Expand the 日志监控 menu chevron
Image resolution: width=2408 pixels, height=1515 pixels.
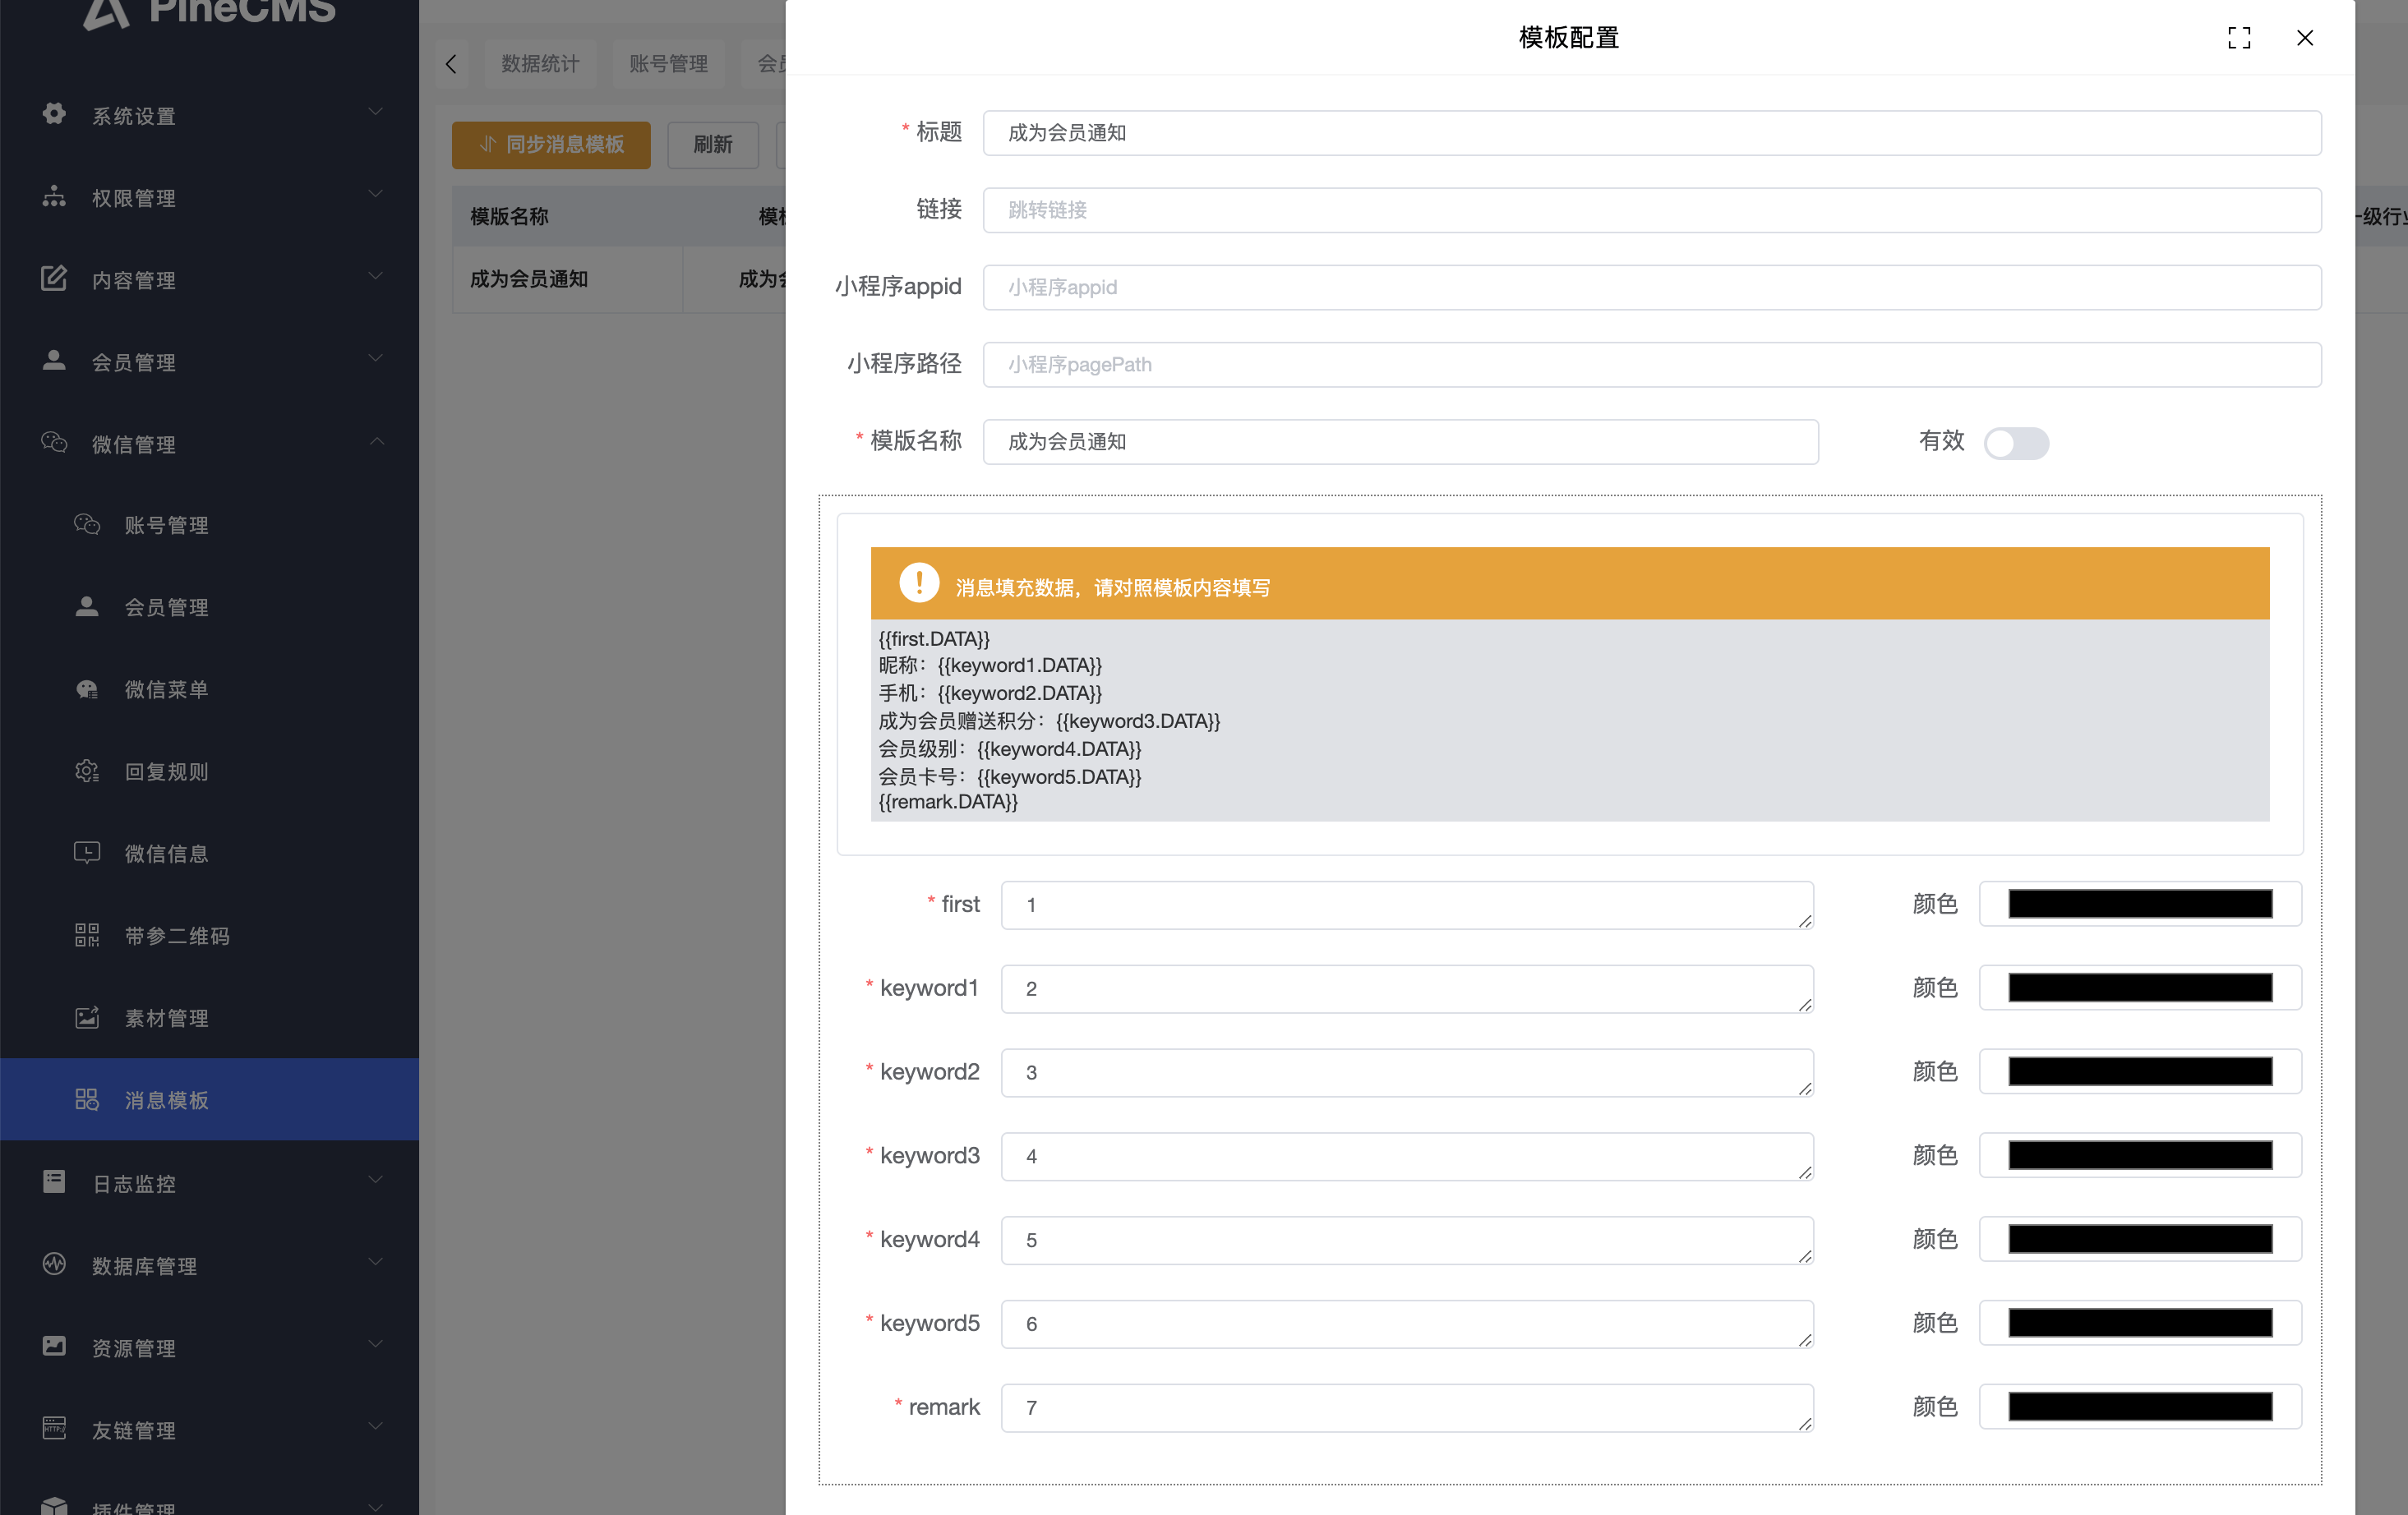click(376, 1180)
